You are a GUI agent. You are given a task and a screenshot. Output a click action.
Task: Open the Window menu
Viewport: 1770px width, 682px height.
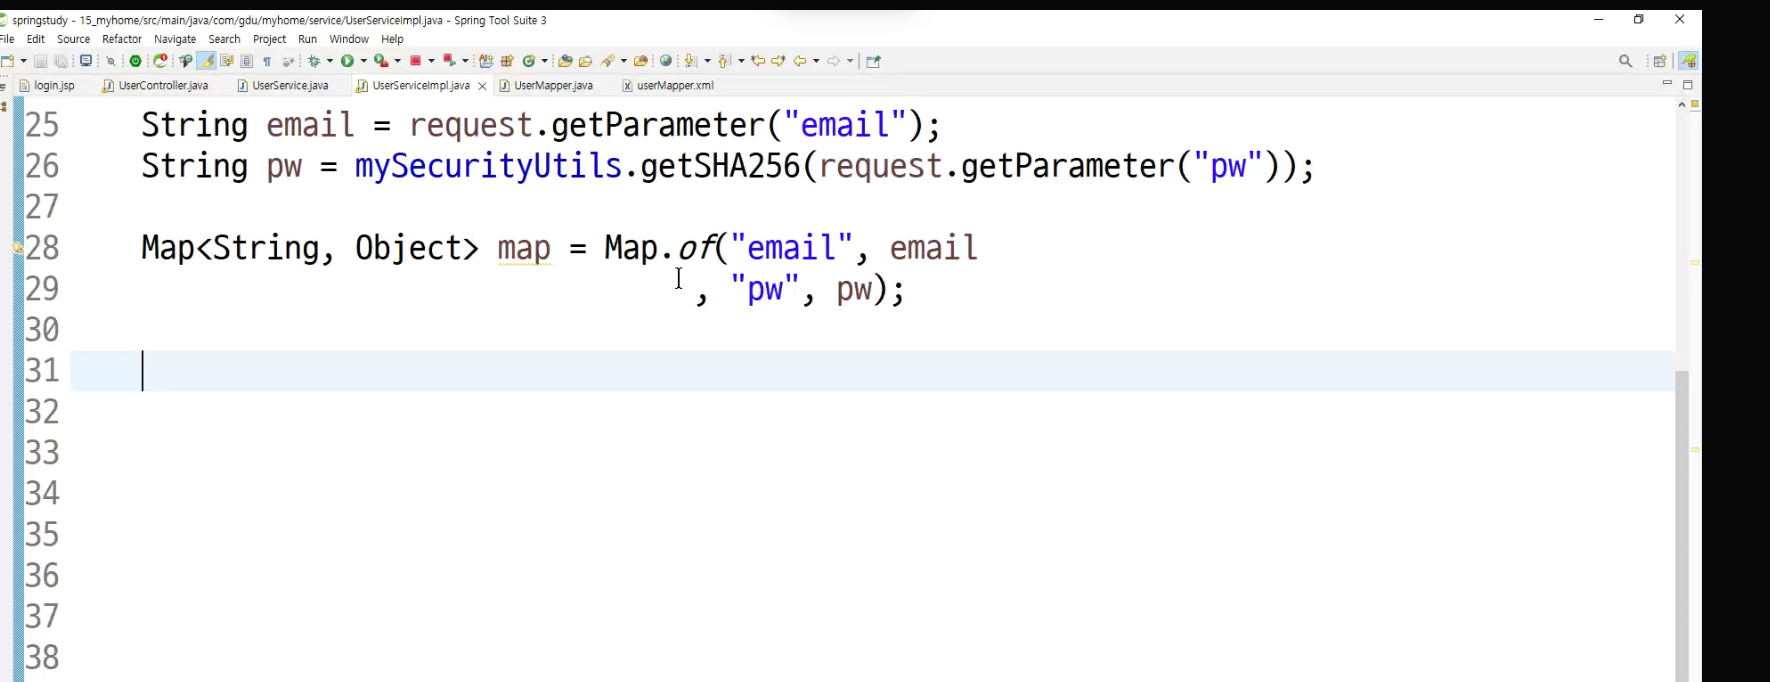(x=349, y=39)
